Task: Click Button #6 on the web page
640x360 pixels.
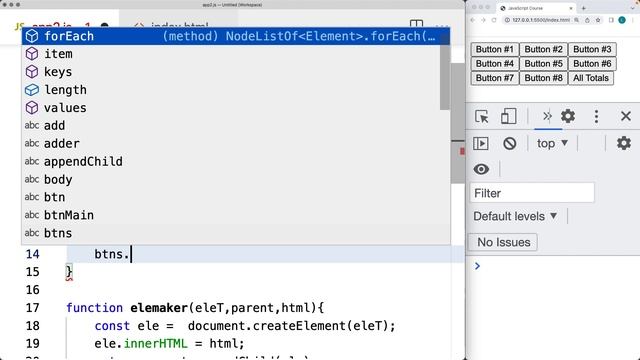Action: (x=592, y=64)
